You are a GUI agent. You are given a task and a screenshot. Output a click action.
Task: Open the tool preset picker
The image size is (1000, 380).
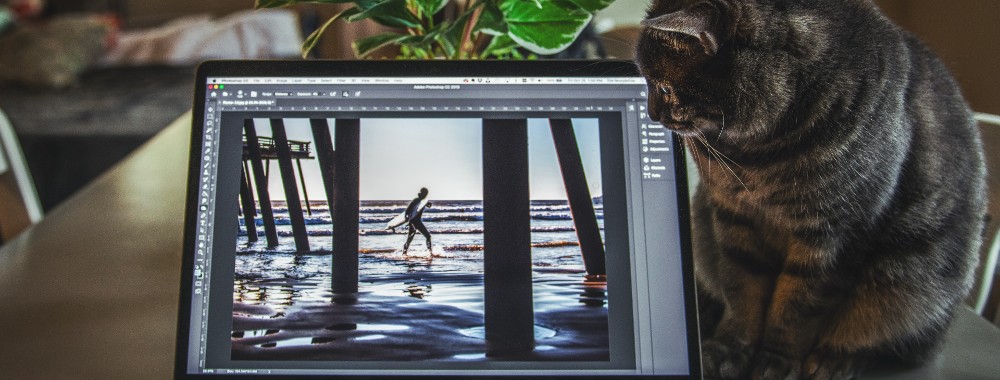pyautogui.click(x=226, y=94)
